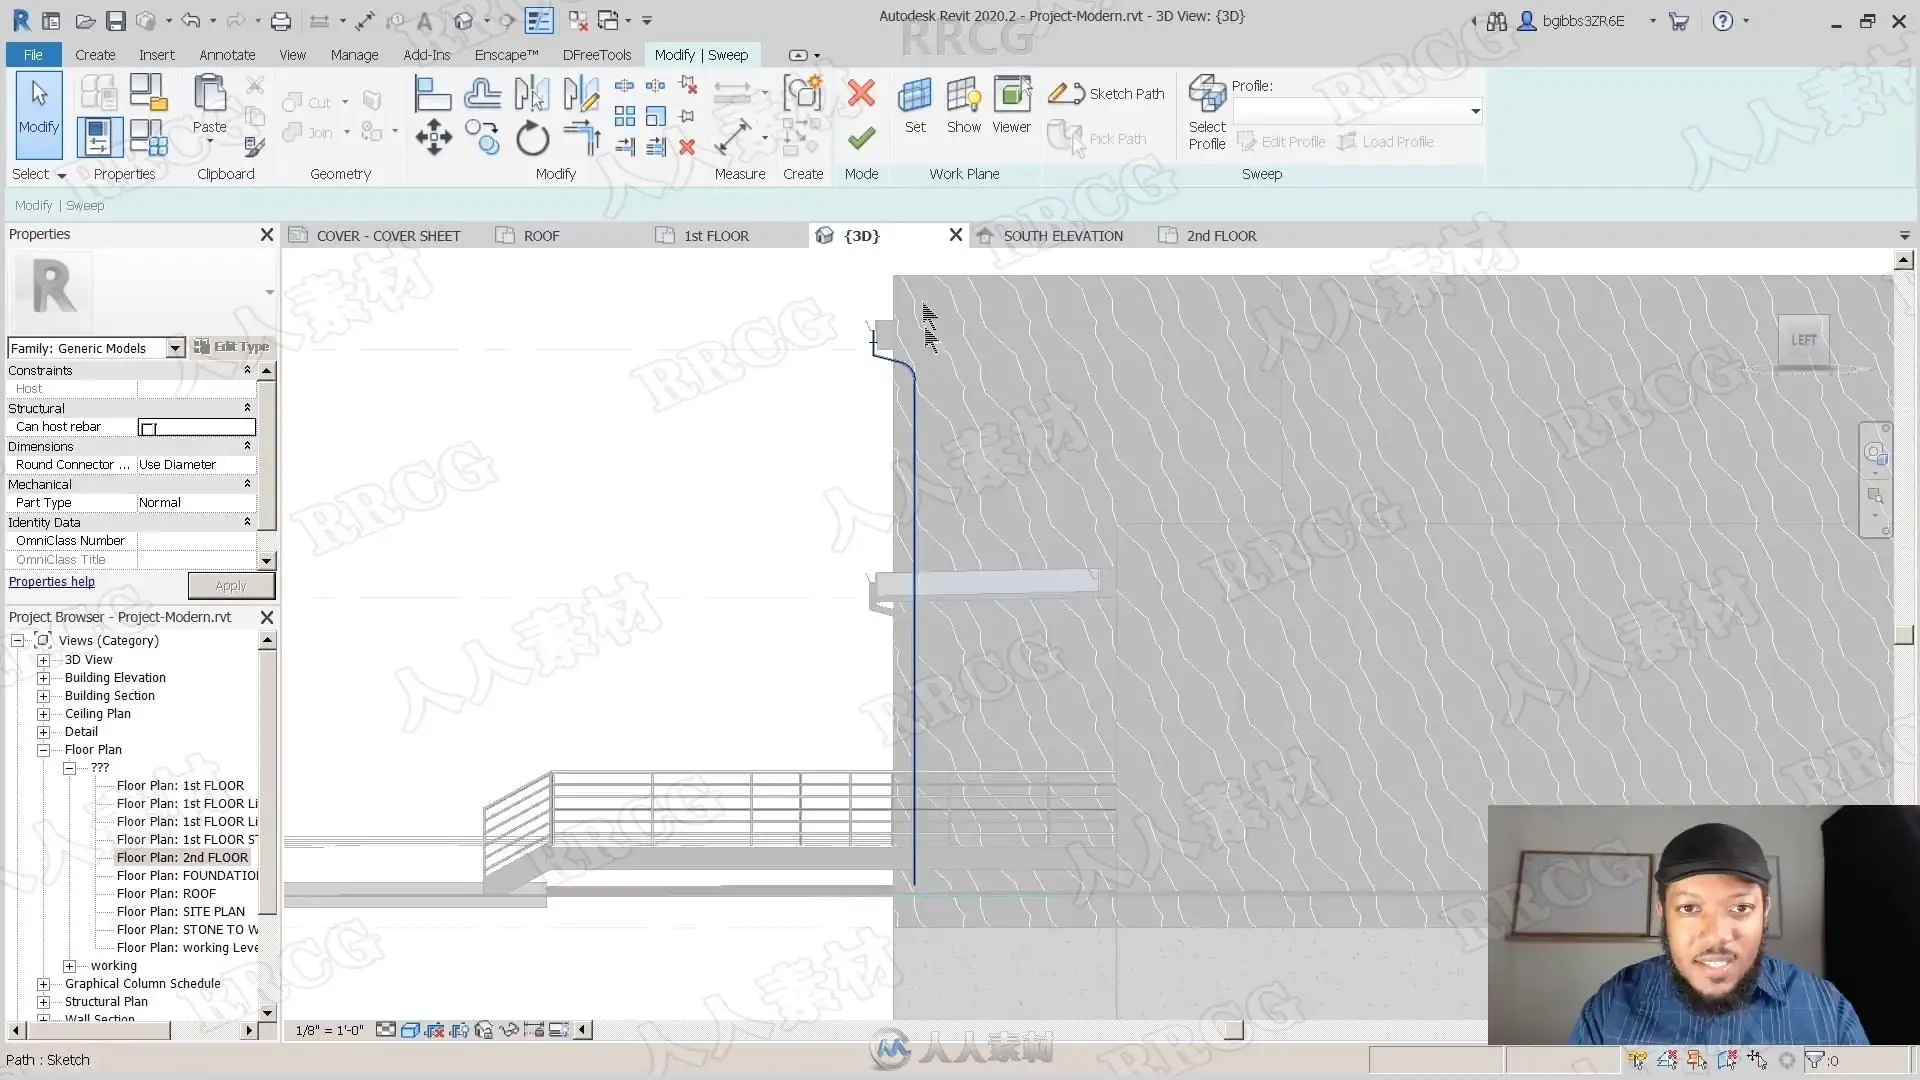Click the Sketch Path button

pyautogui.click(x=1107, y=94)
